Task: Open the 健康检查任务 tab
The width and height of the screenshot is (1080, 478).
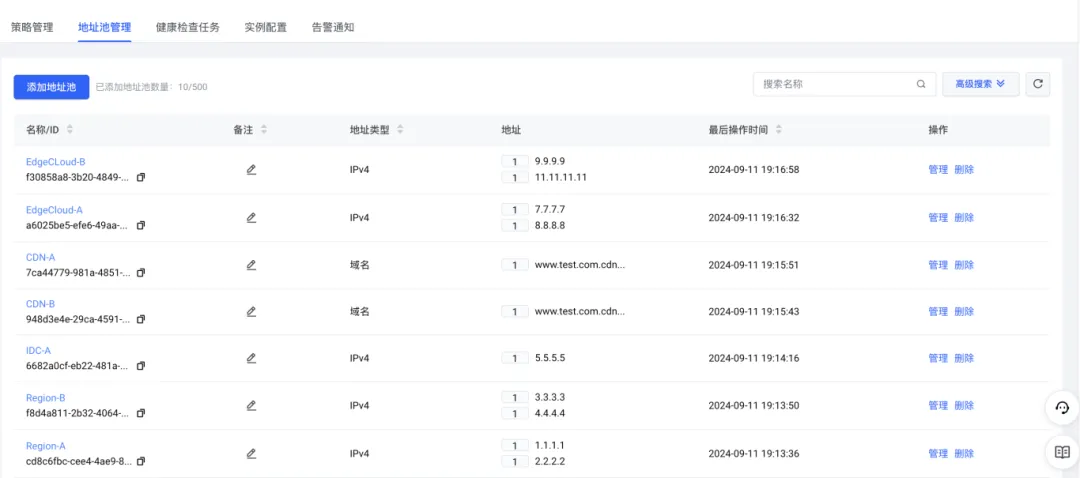Action: (188, 27)
